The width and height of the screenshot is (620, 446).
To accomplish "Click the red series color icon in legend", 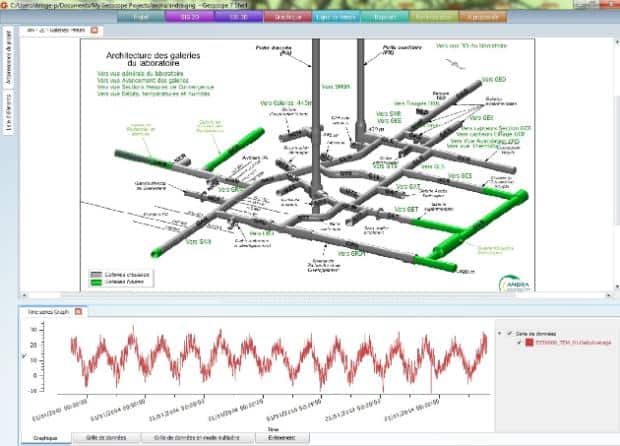I will pyautogui.click(x=527, y=342).
